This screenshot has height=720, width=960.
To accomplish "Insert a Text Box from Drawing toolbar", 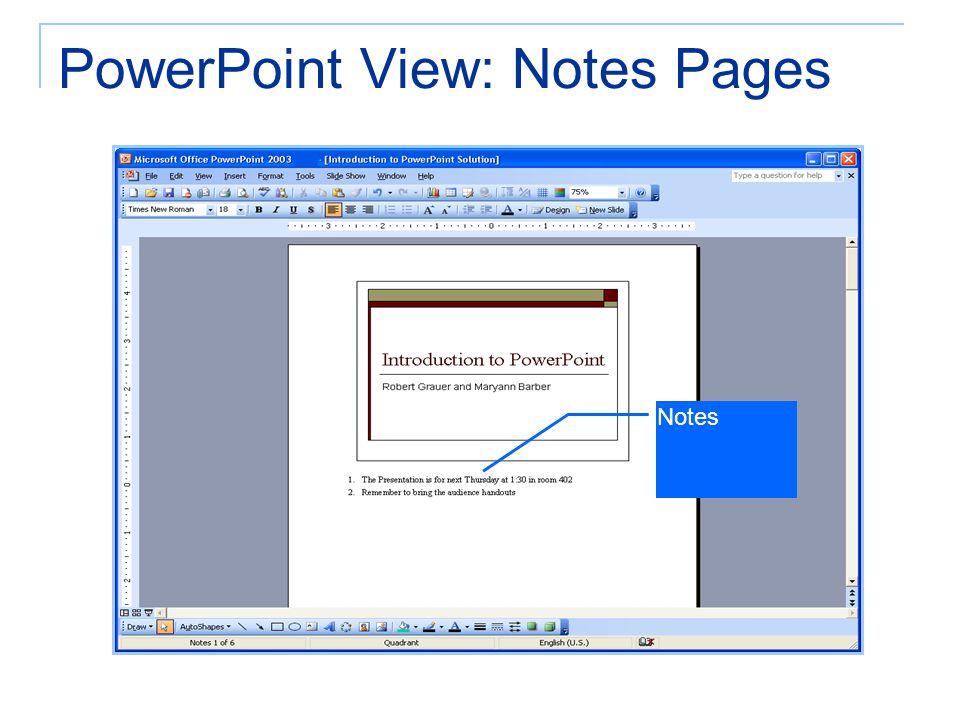I will tap(312, 626).
